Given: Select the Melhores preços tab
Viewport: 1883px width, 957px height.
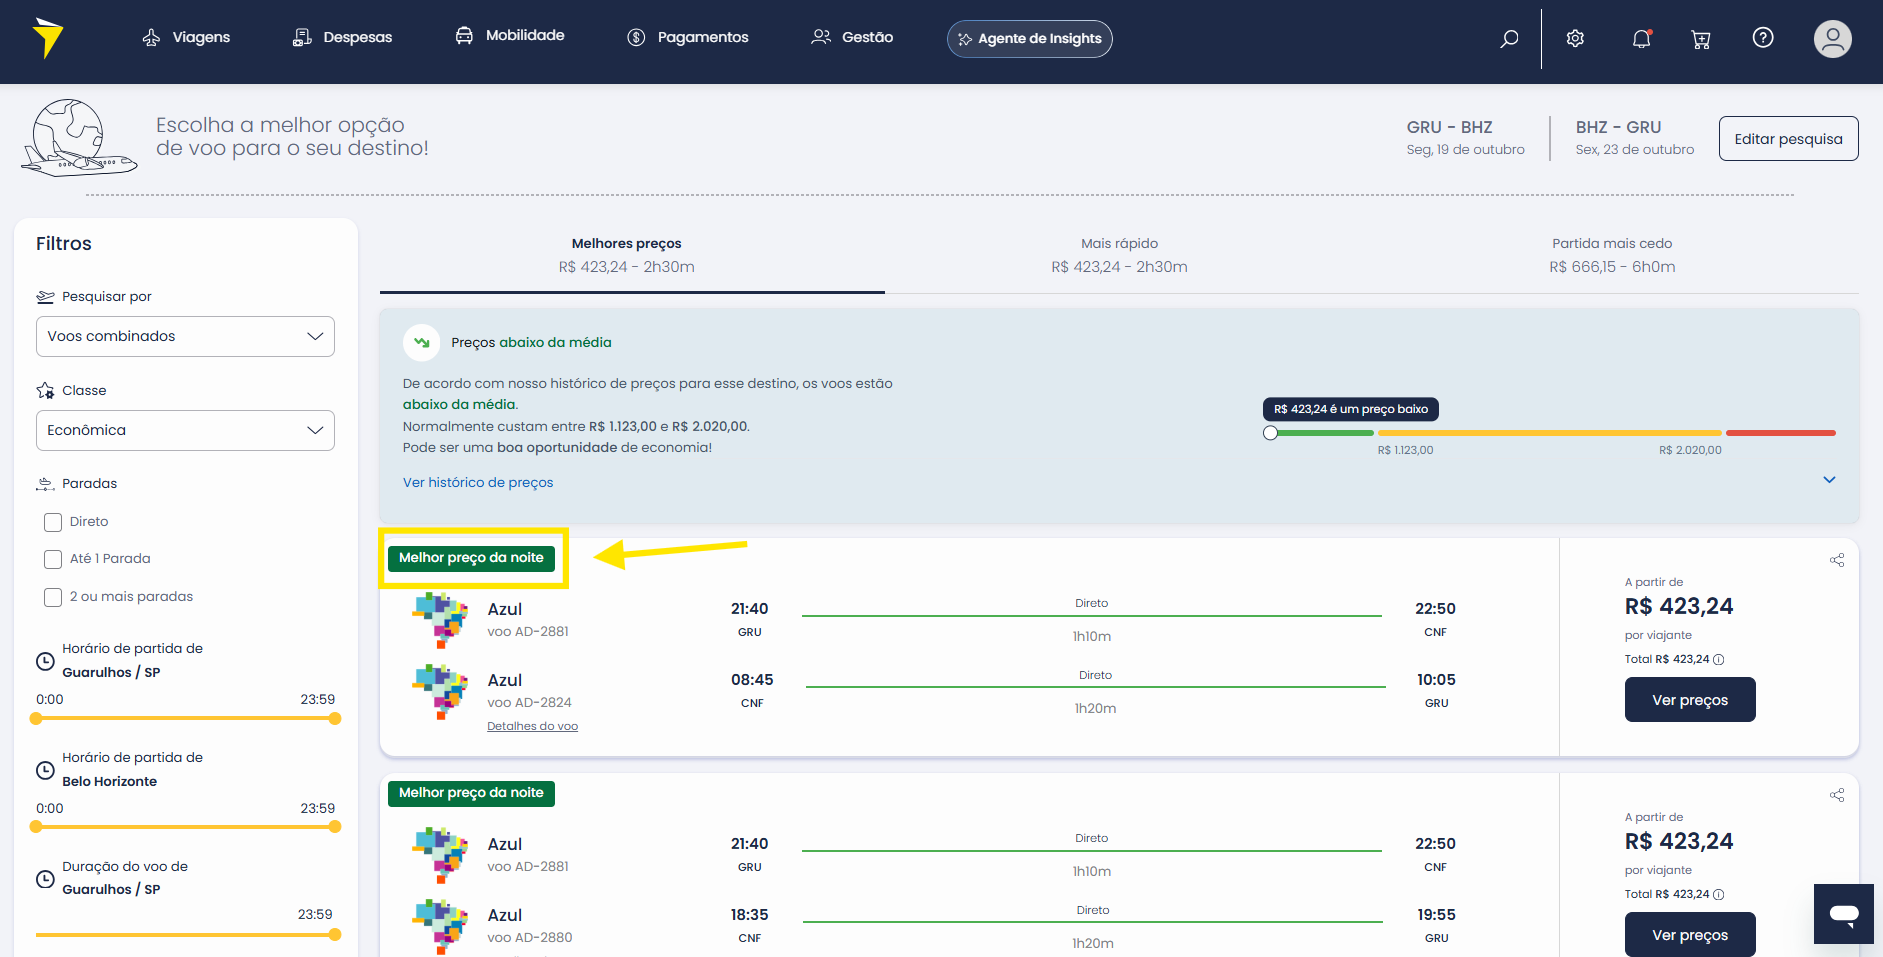Looking at the screenshot, I should point(632,255).
